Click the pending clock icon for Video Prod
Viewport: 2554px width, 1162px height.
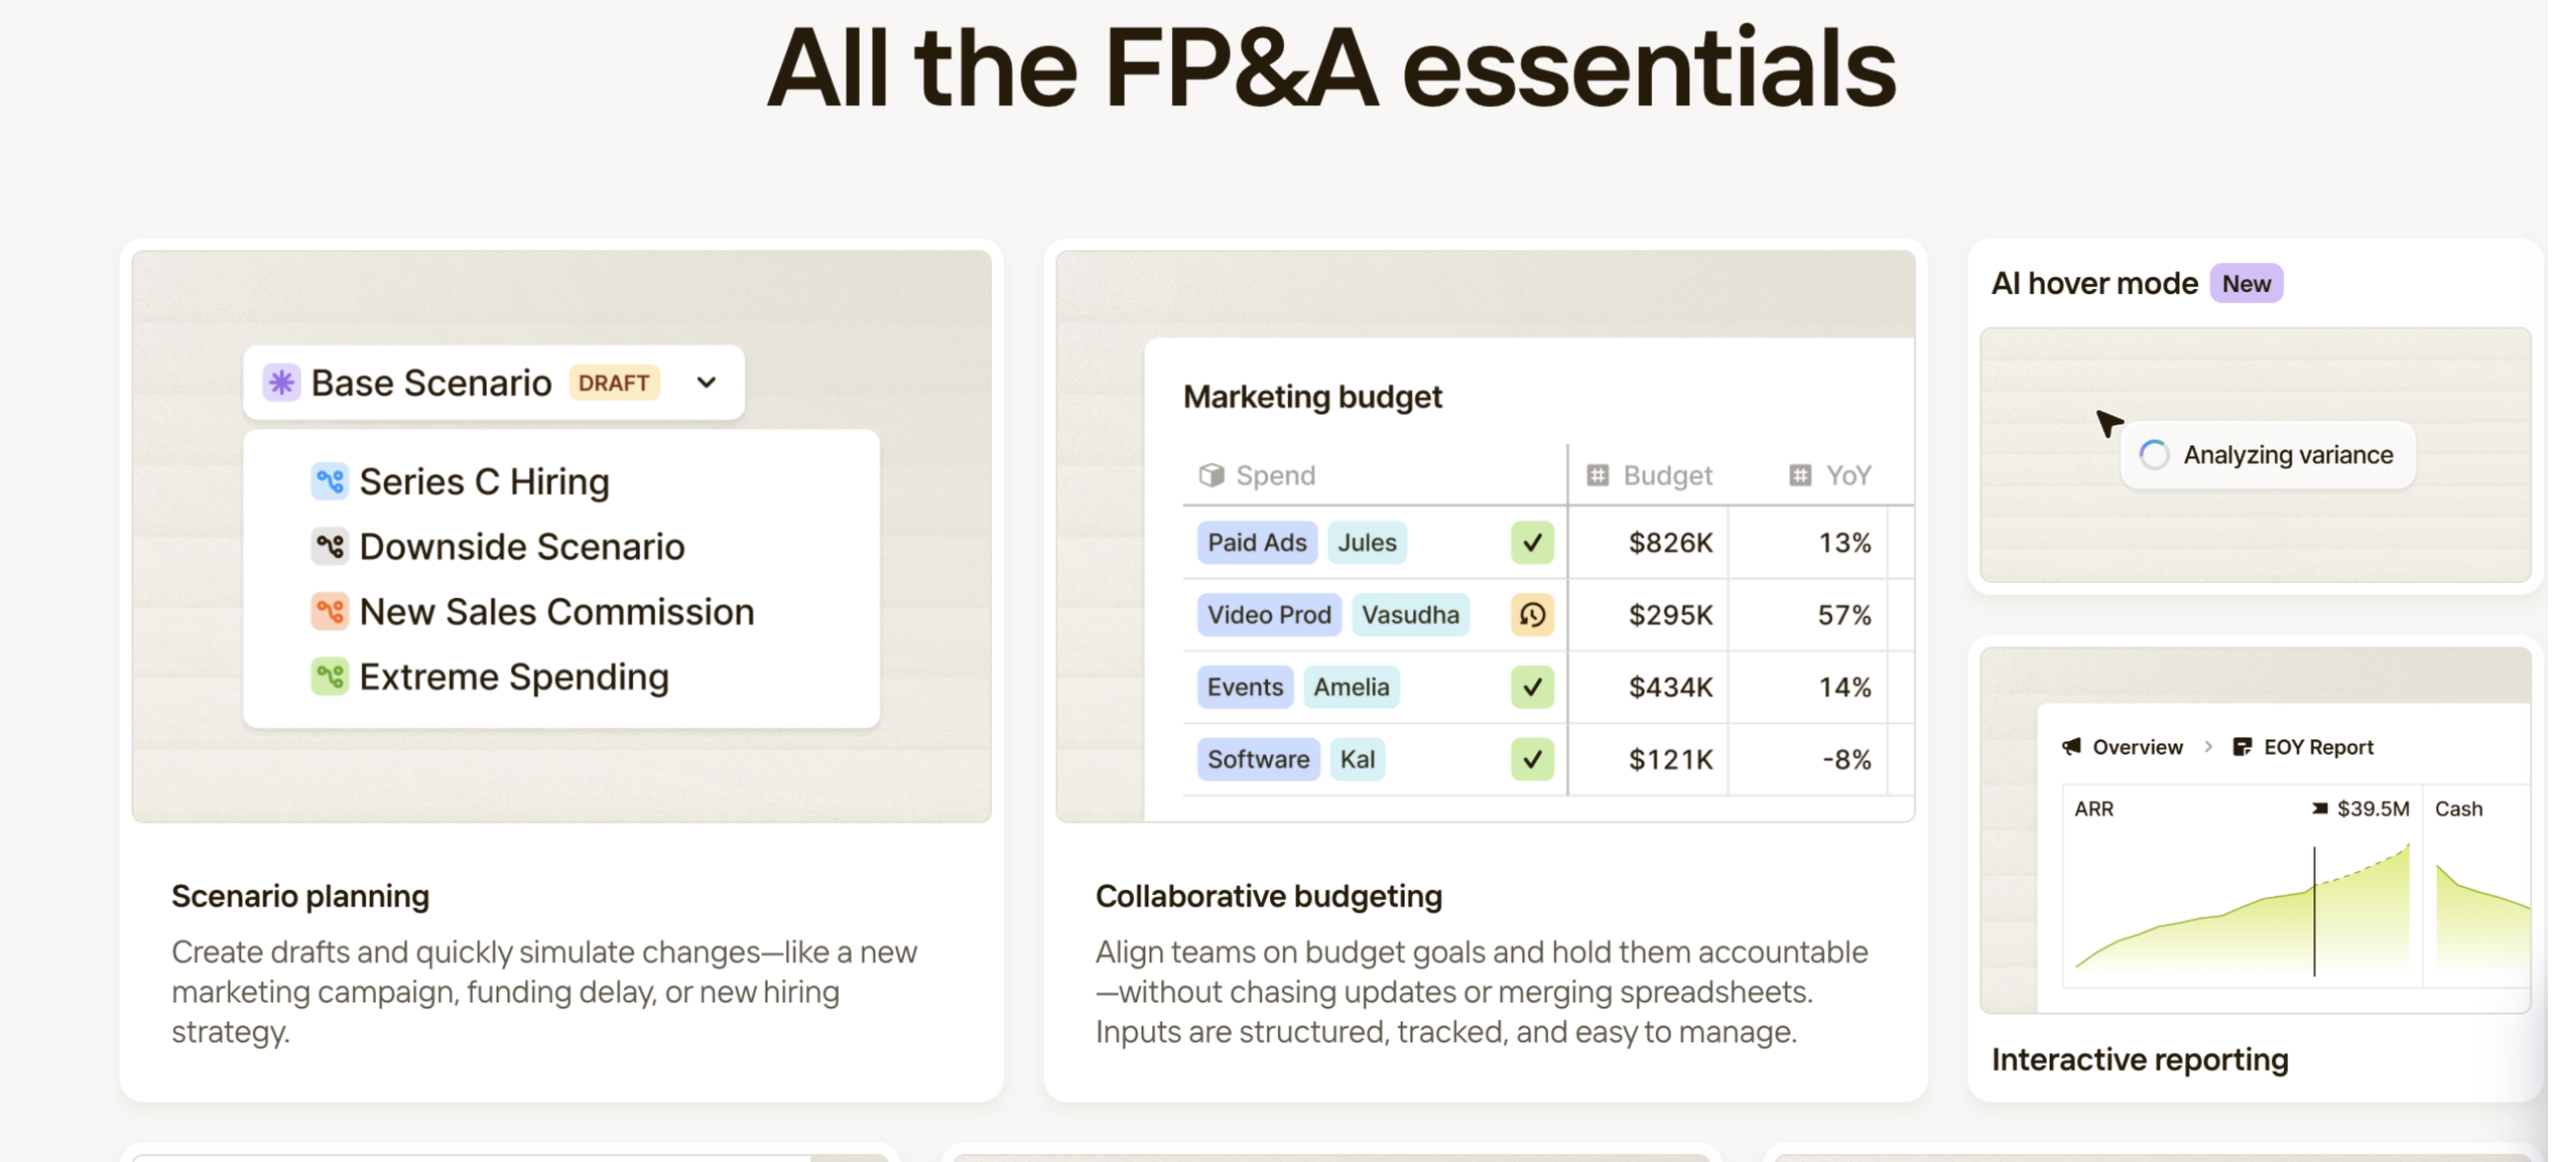tap(1531, 615)
